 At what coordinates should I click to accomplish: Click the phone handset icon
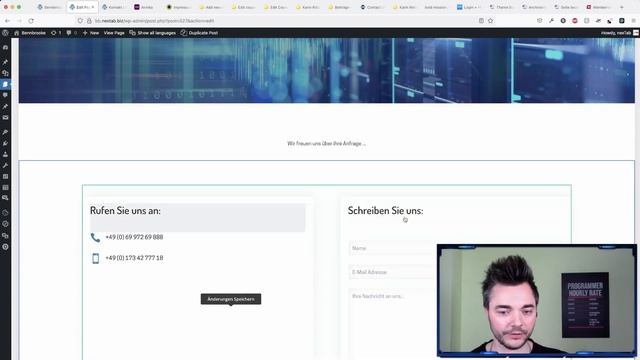[95, 237]
